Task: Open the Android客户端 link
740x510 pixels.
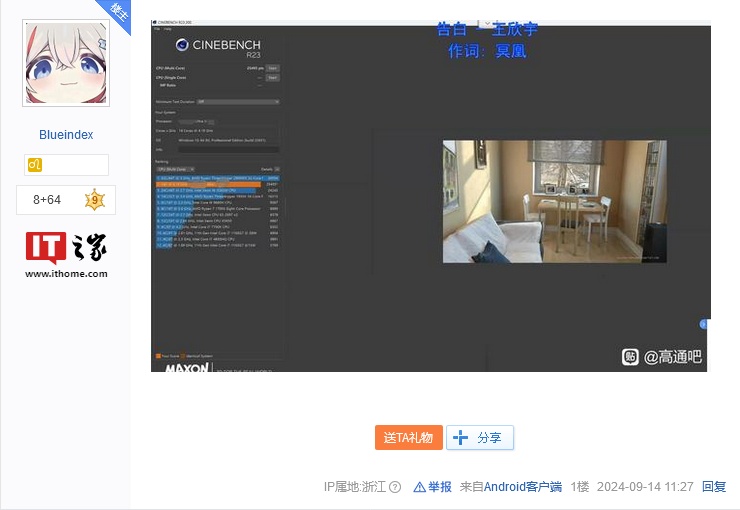Action: pyautogui.click(x=522, y=487)
